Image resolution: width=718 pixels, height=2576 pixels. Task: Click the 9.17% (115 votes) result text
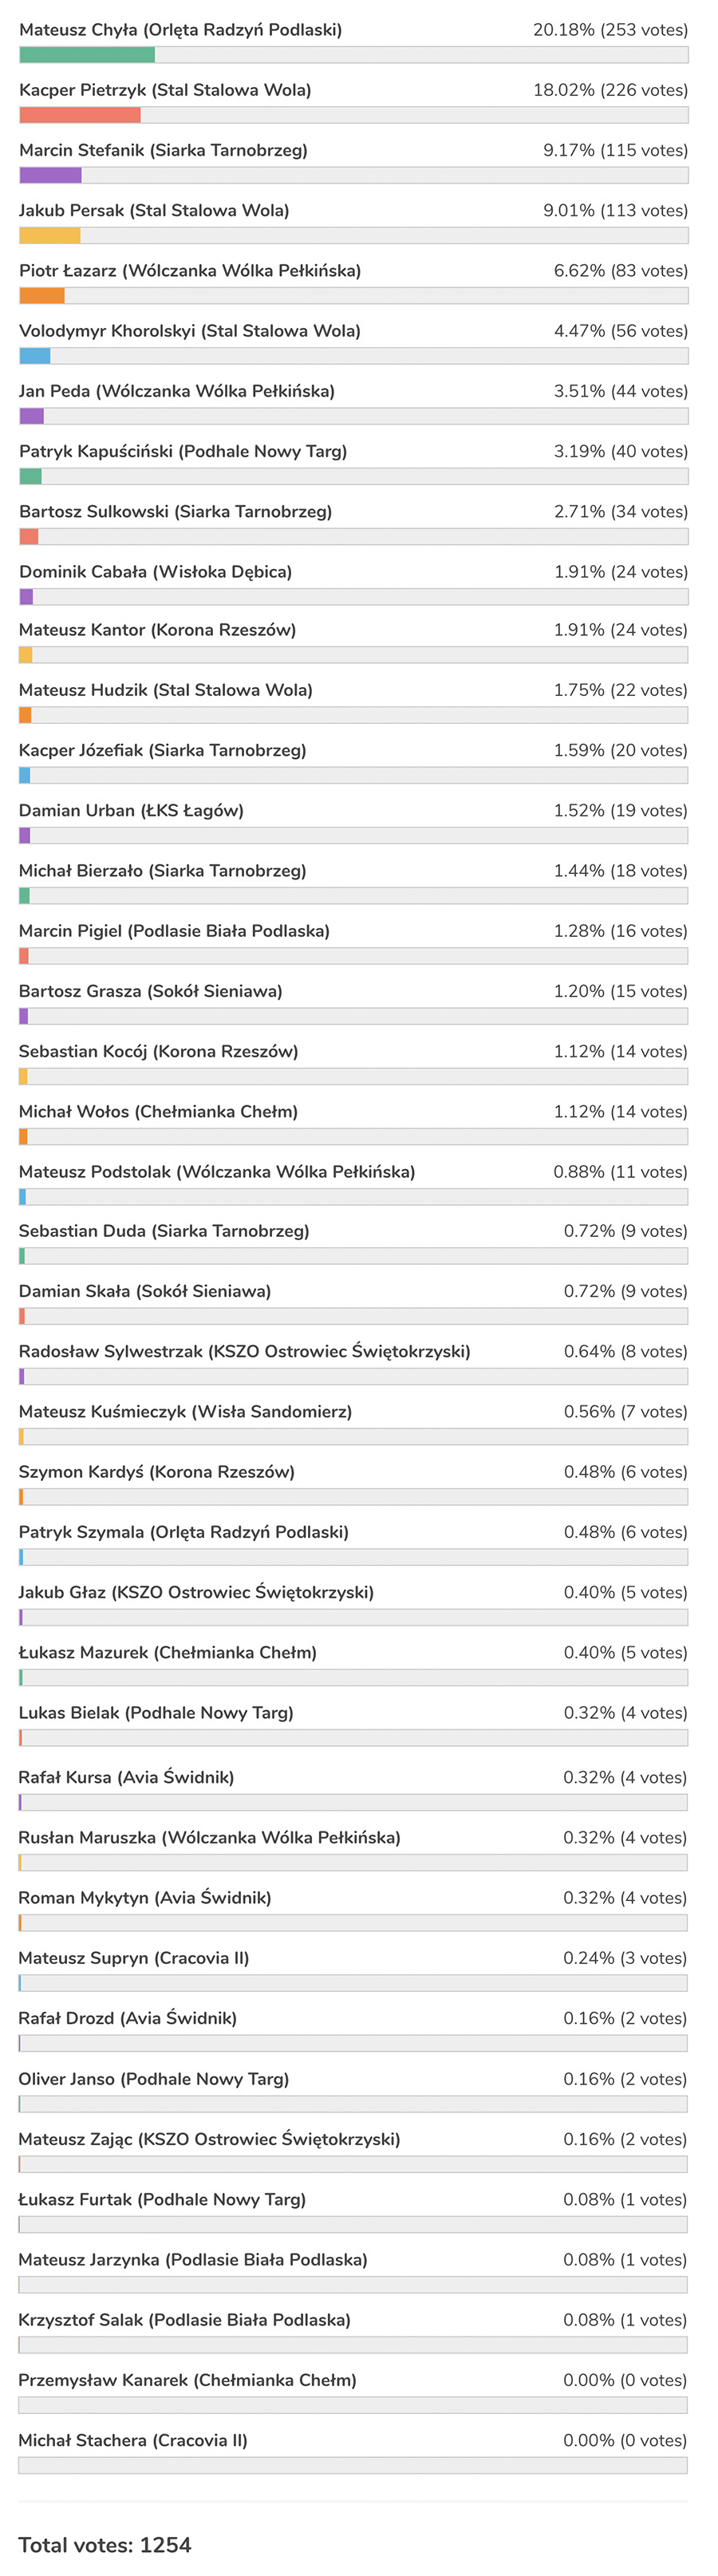pyautogui.click(x=615, y=150)
